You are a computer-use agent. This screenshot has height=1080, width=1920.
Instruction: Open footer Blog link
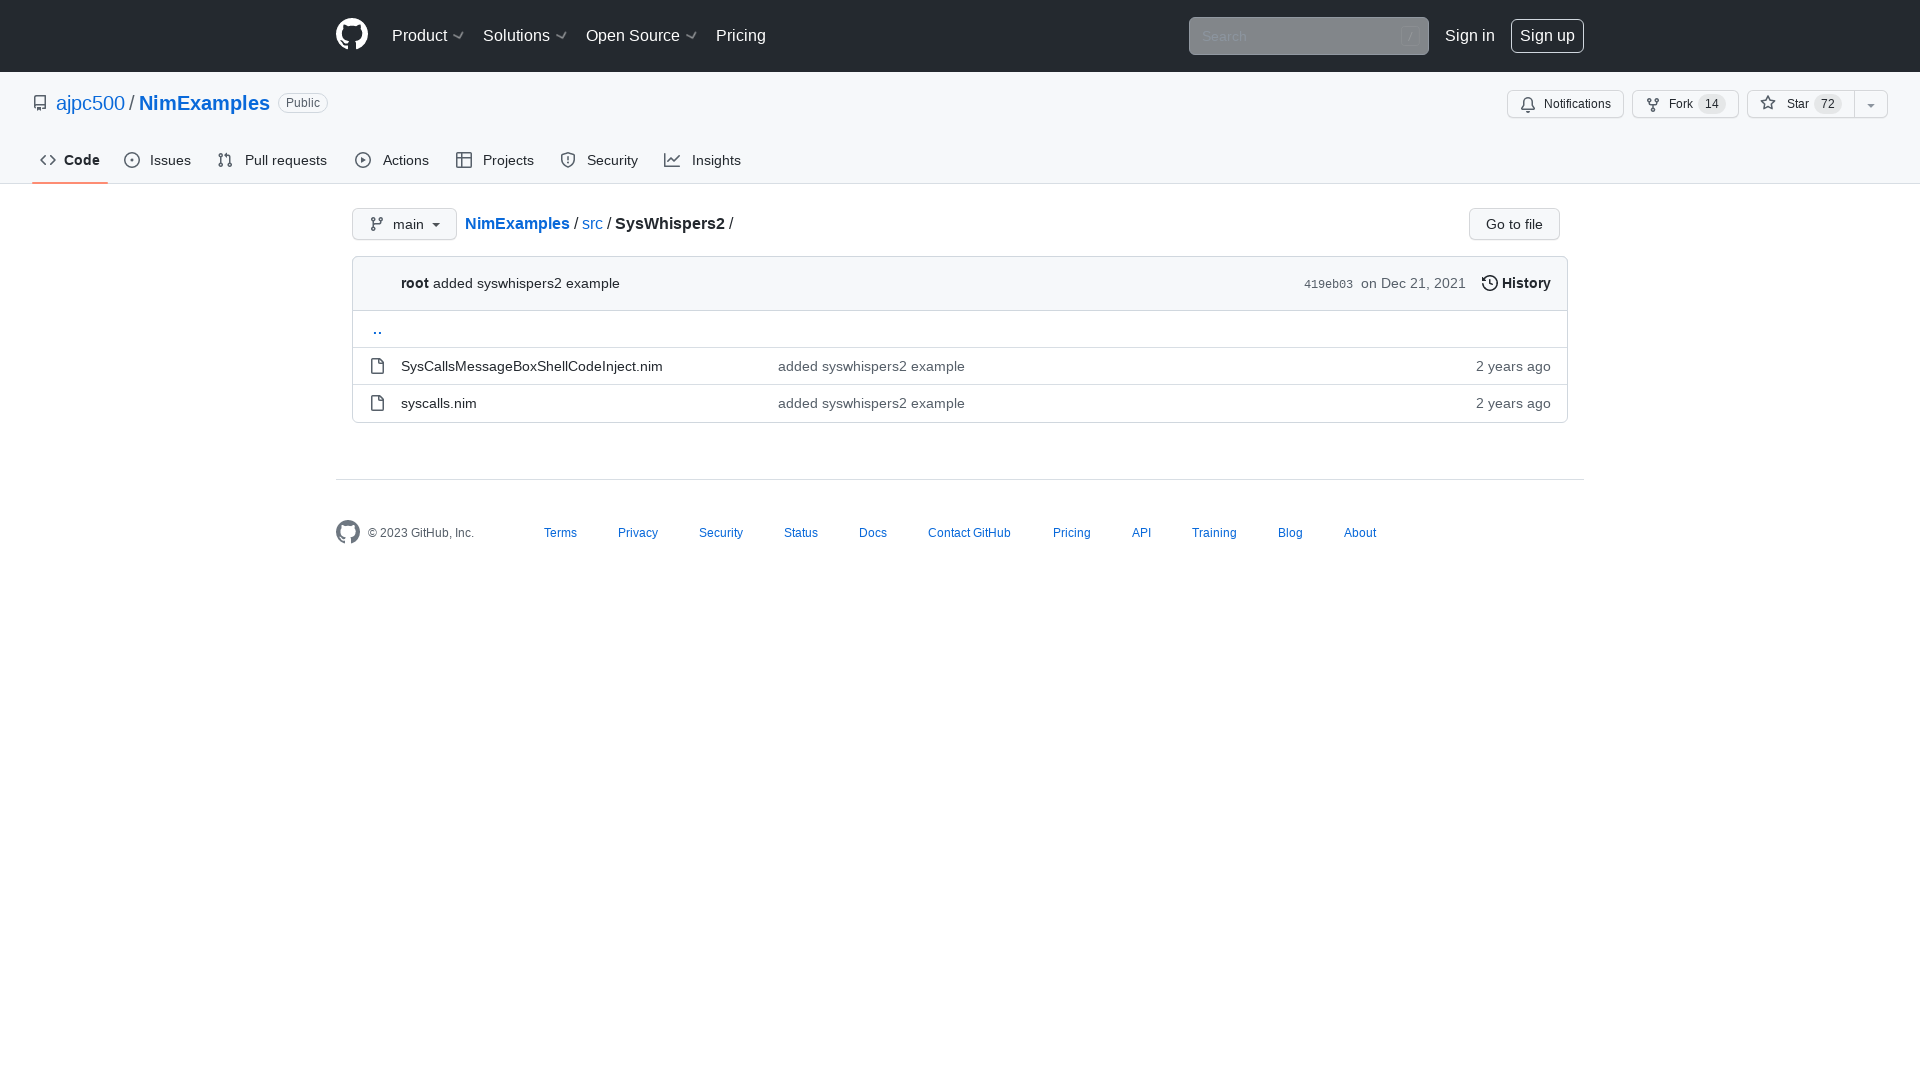click(1290, 533)
